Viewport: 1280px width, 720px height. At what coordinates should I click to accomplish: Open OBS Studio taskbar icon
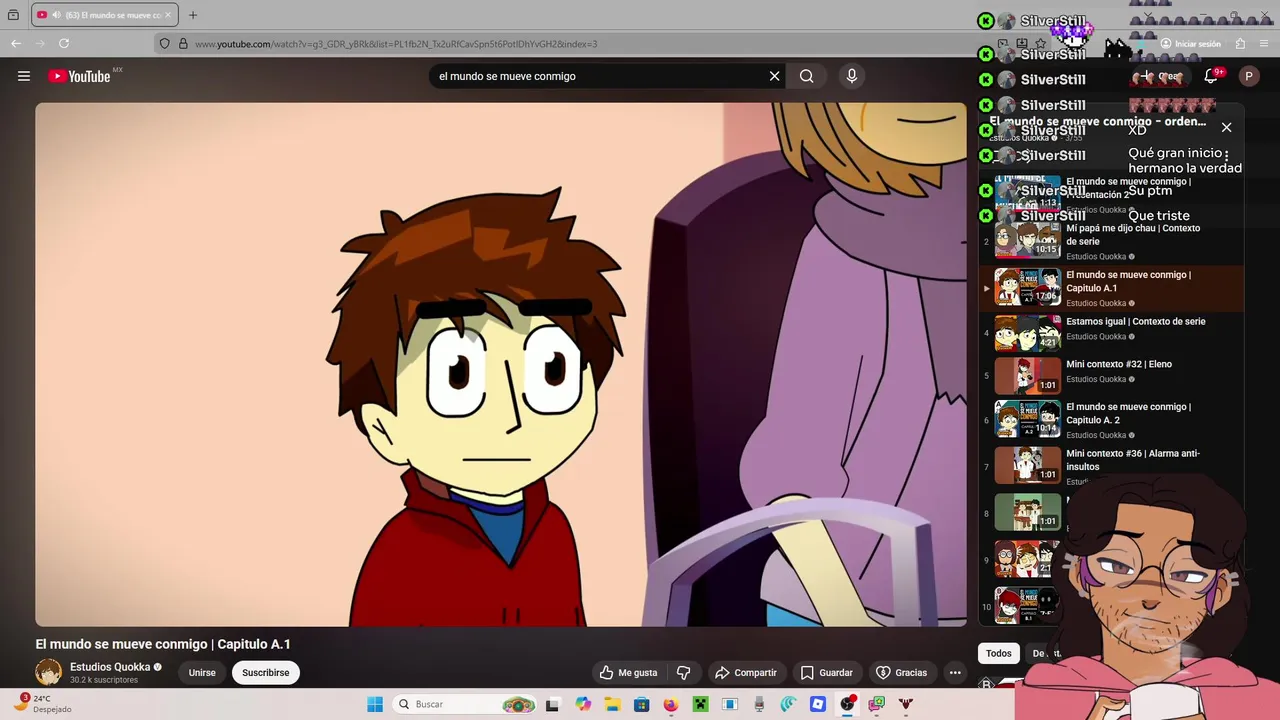click(848, 704)
